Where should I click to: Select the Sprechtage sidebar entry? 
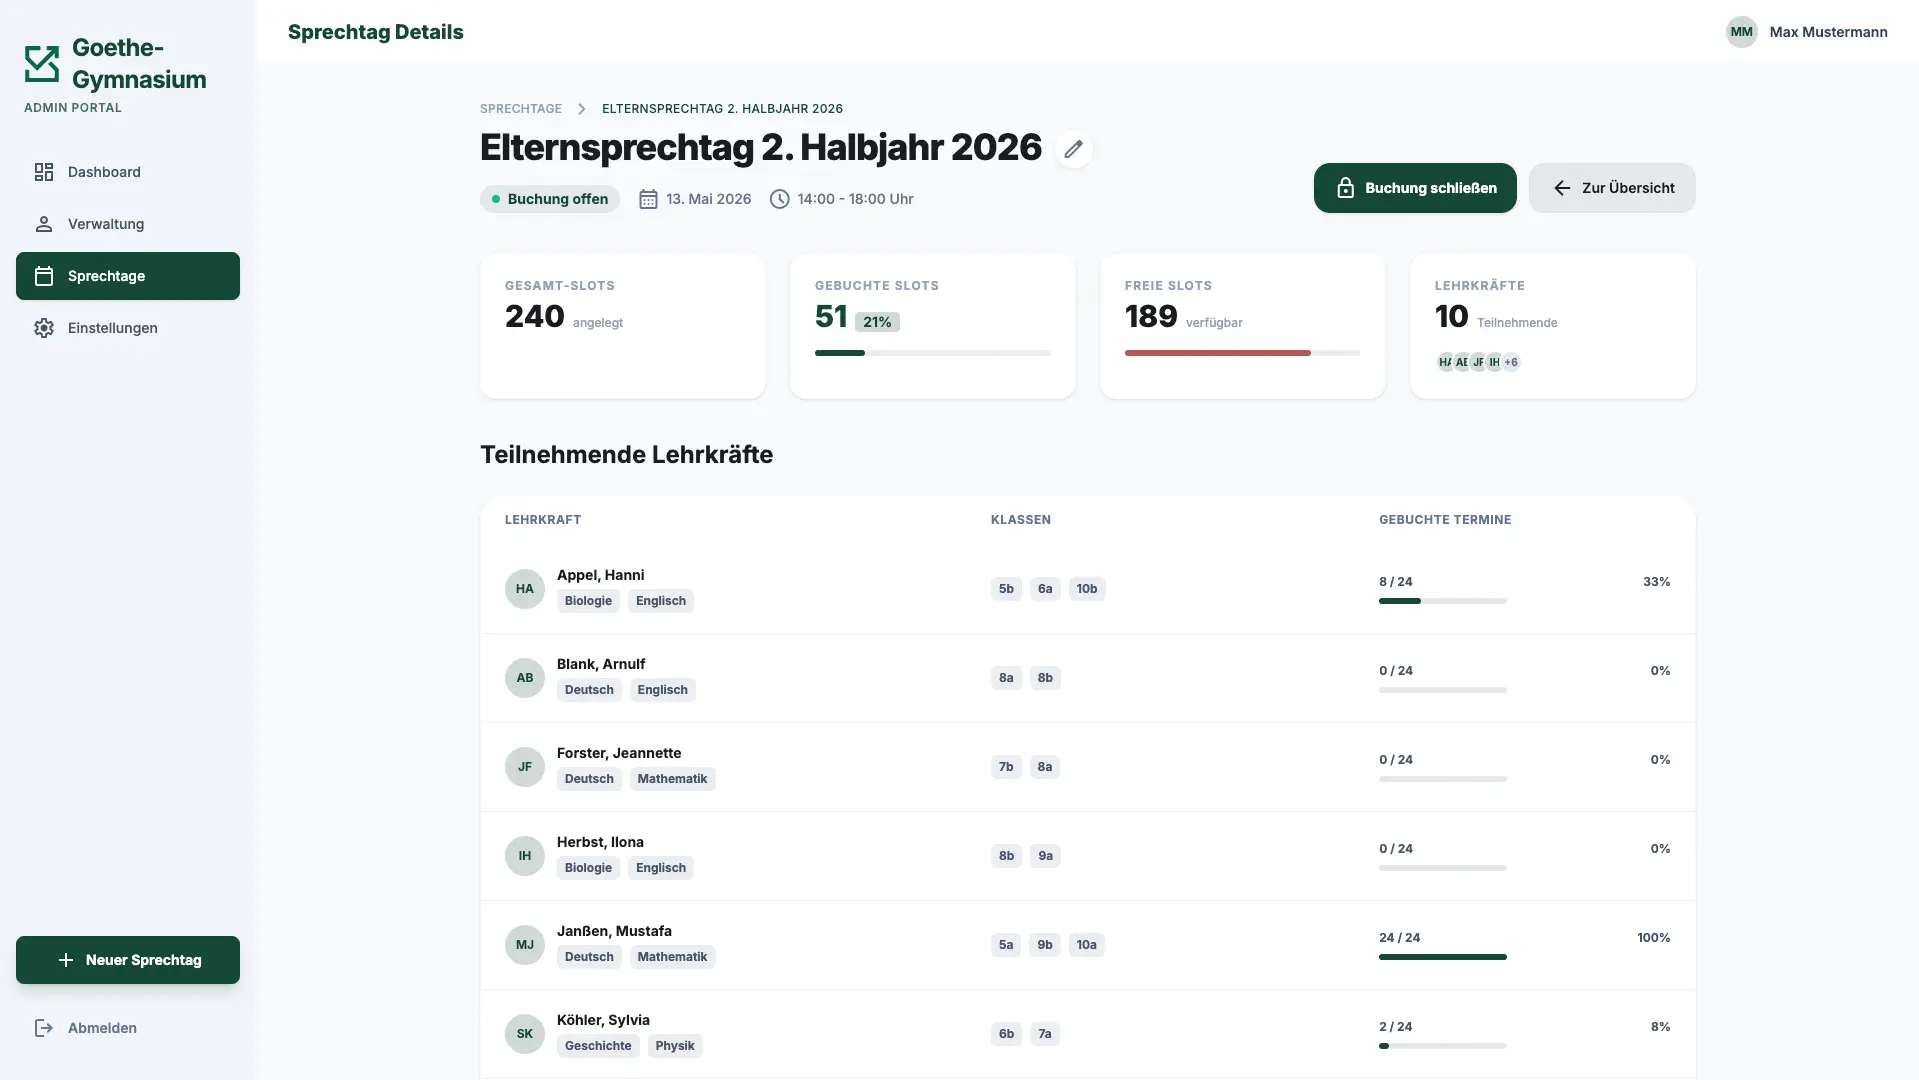tap(128, 276)
